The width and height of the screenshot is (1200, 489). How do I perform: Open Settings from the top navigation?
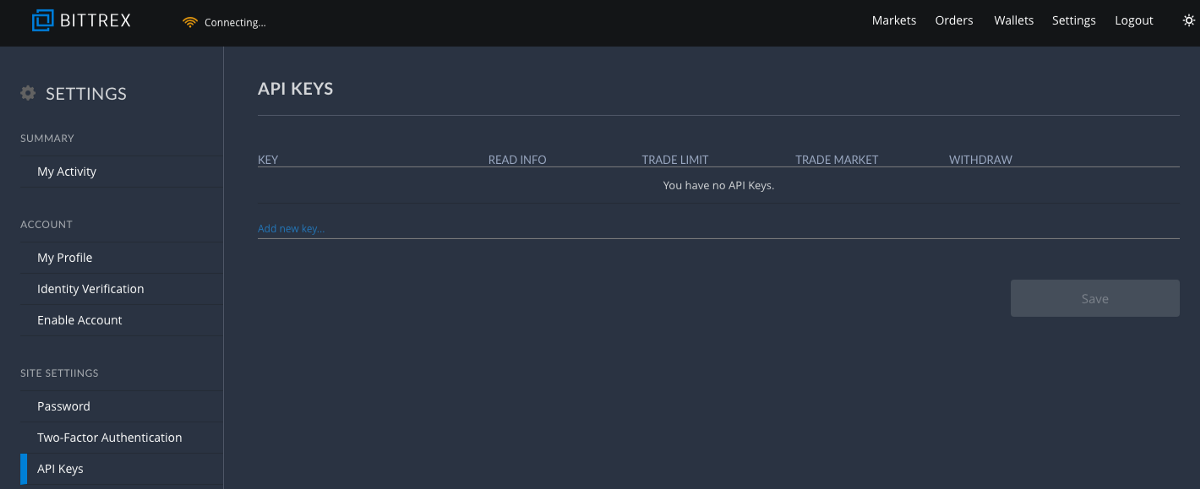[1074, 20]
